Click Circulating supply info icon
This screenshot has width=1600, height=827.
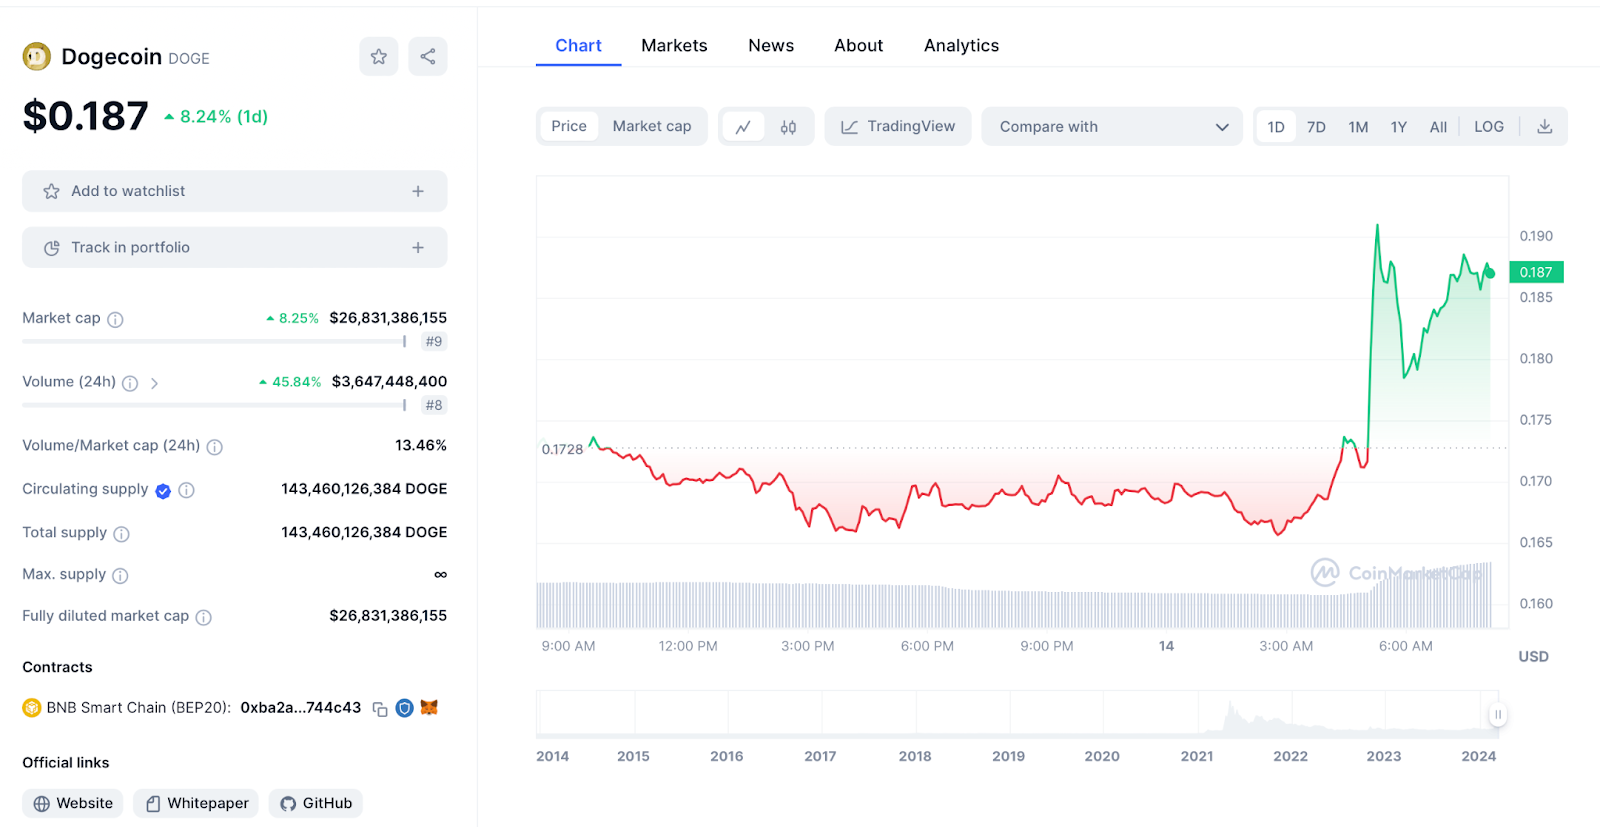click(186, 490)
